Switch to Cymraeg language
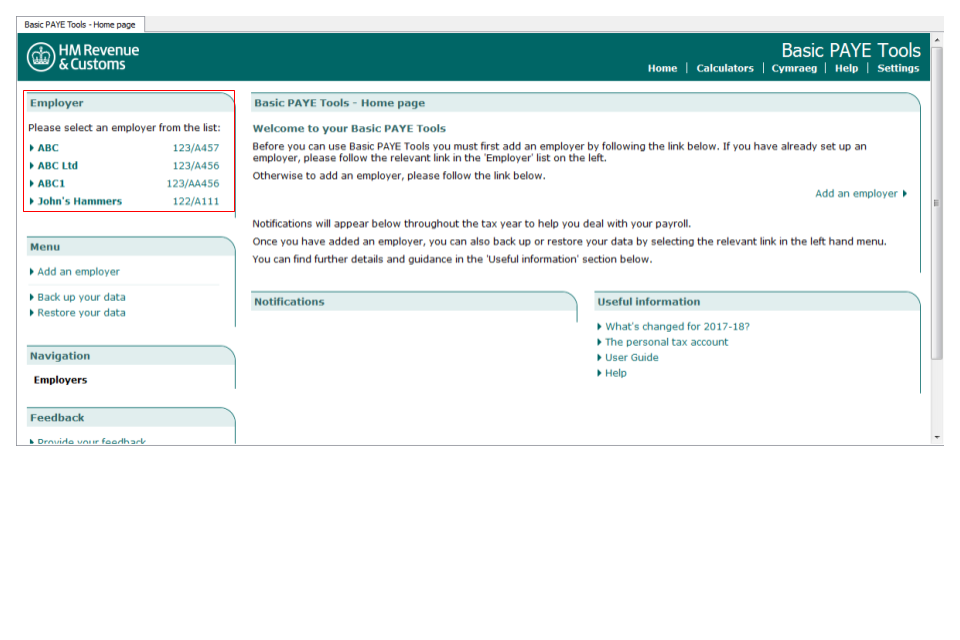 pos(794,68)
